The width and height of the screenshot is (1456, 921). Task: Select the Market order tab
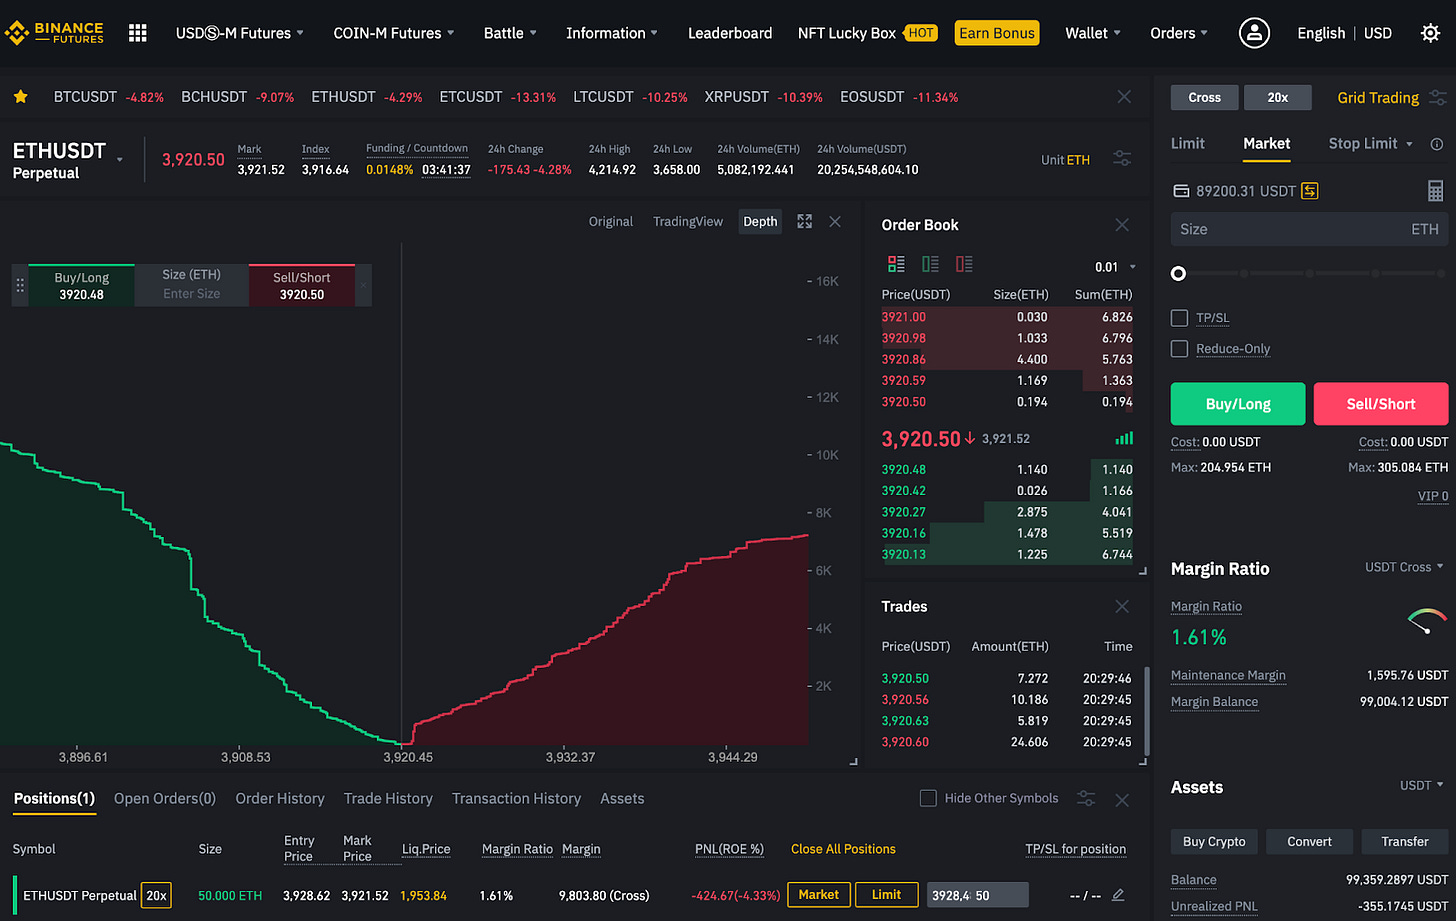pos(1267,144)
